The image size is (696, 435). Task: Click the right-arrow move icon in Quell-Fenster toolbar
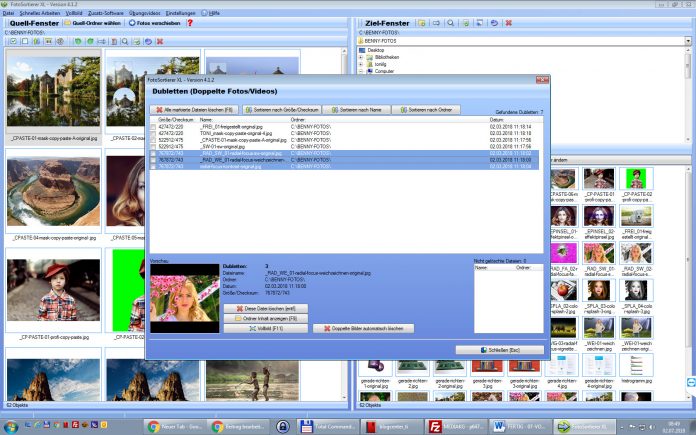click(102, 41)
